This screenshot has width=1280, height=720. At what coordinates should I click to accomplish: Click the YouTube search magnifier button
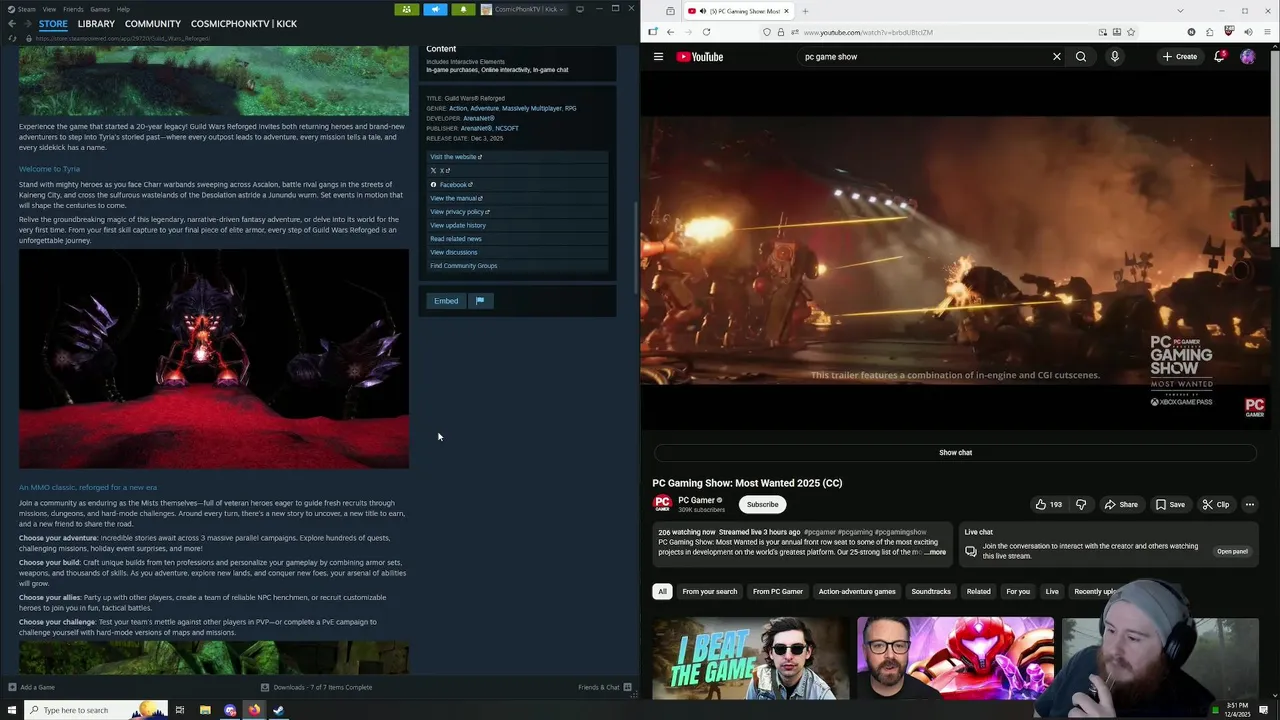click(x=1081, y=57)
